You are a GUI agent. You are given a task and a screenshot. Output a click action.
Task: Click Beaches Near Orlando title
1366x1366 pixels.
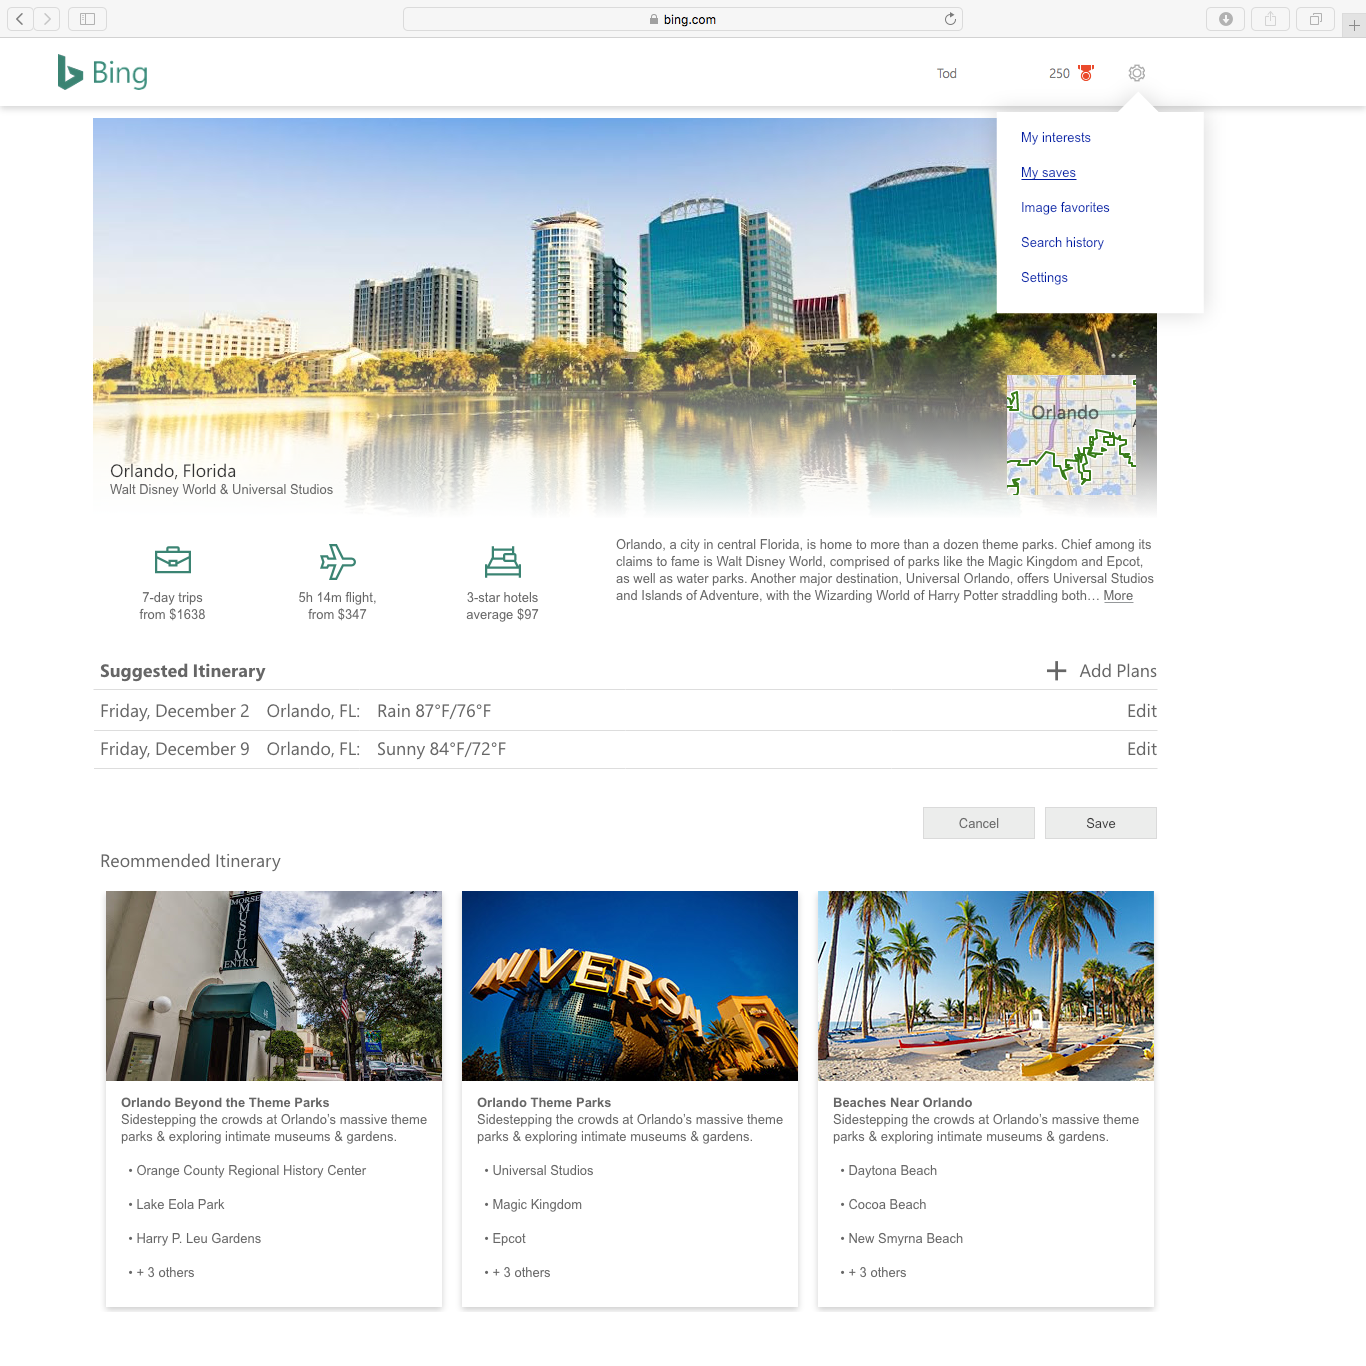tap(902, 1103)
